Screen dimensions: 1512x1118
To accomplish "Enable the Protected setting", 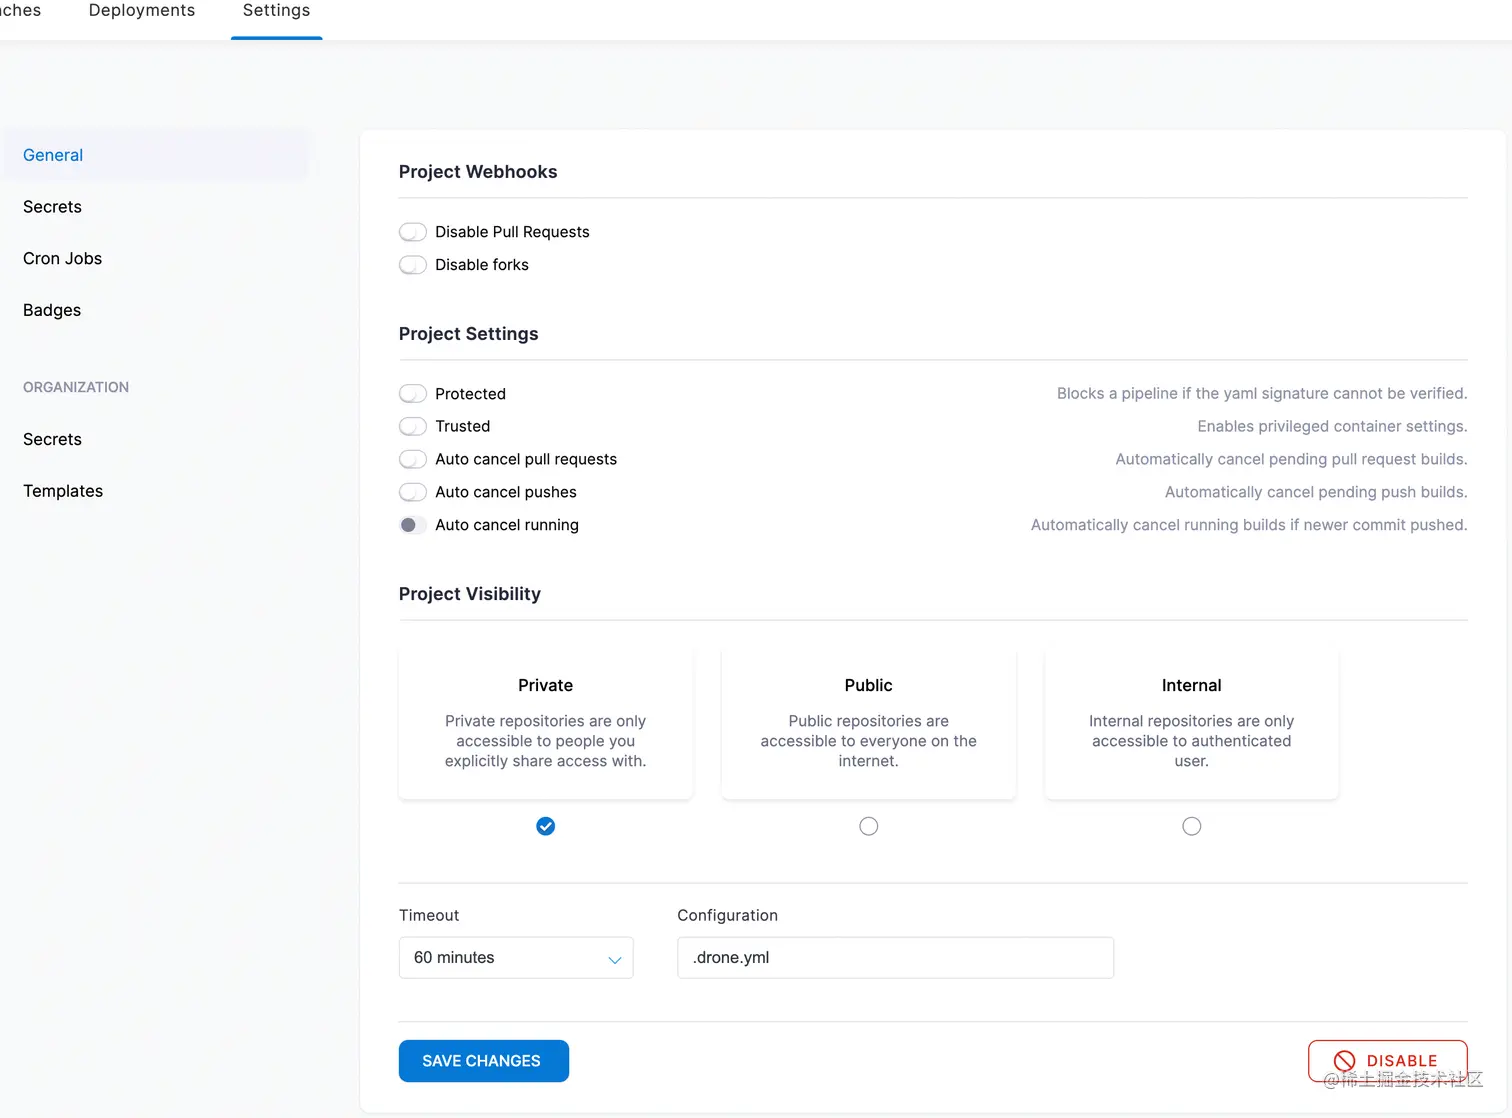I will (x=413, y=393).
